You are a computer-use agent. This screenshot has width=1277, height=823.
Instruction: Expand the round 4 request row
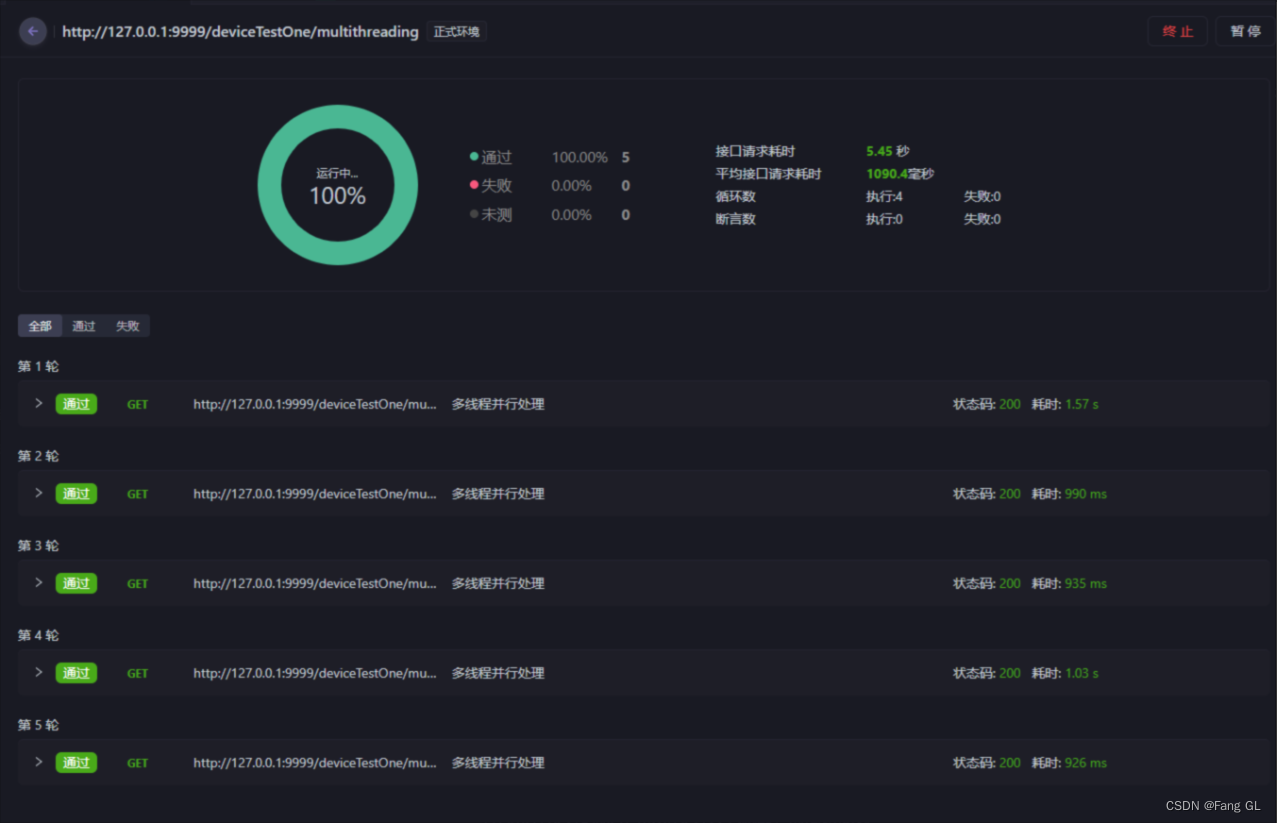pos(39,672)
